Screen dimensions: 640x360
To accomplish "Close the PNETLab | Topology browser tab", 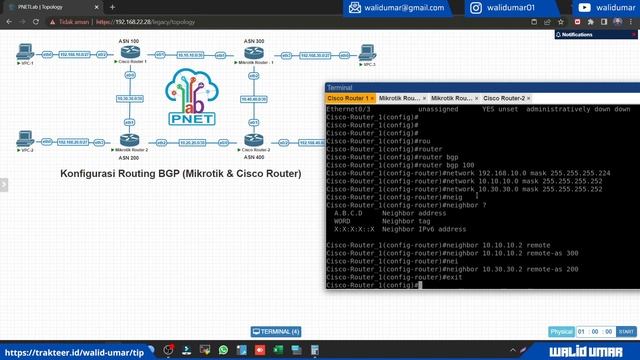I will 97,7.
